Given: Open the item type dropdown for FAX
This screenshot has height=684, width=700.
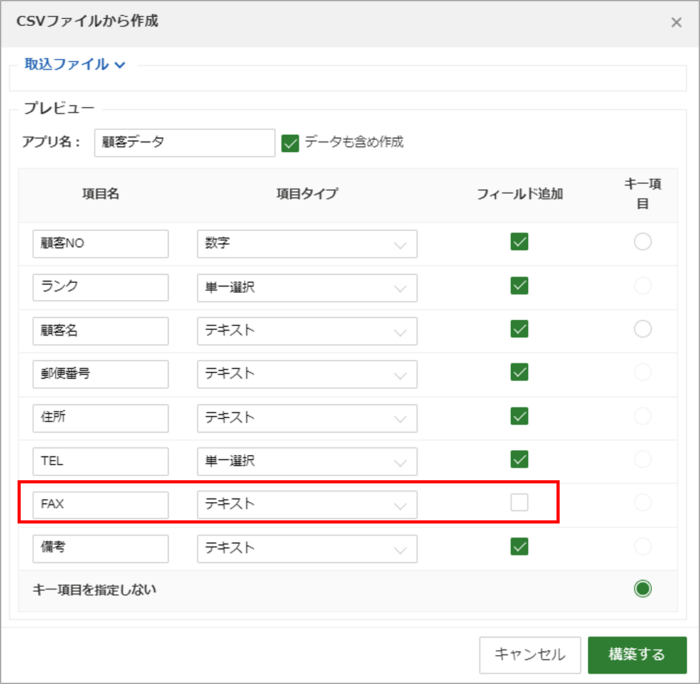Looking at the screenshot, I should pyautogui.click(x=307, y=505).
